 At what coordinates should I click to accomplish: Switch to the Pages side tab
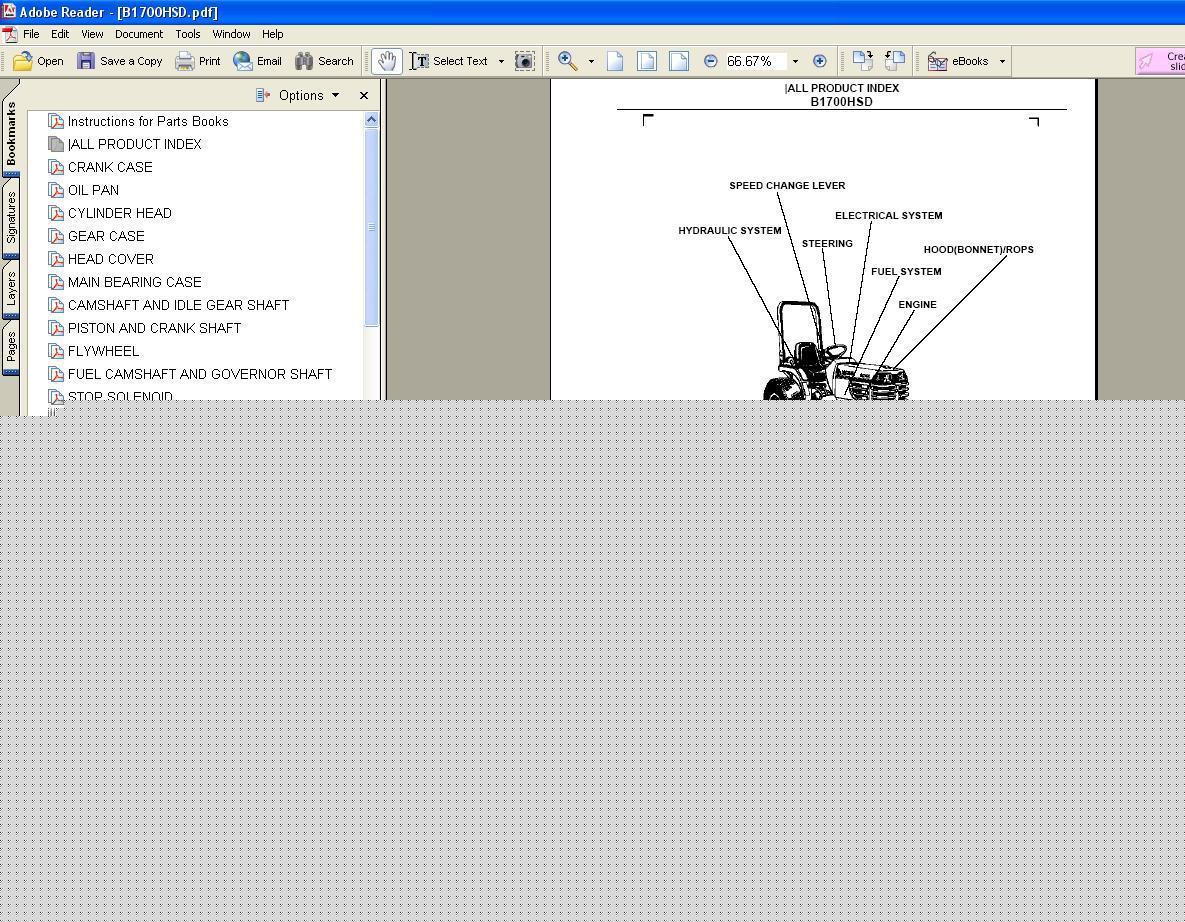pyautogui.click(x=11, y=348)
